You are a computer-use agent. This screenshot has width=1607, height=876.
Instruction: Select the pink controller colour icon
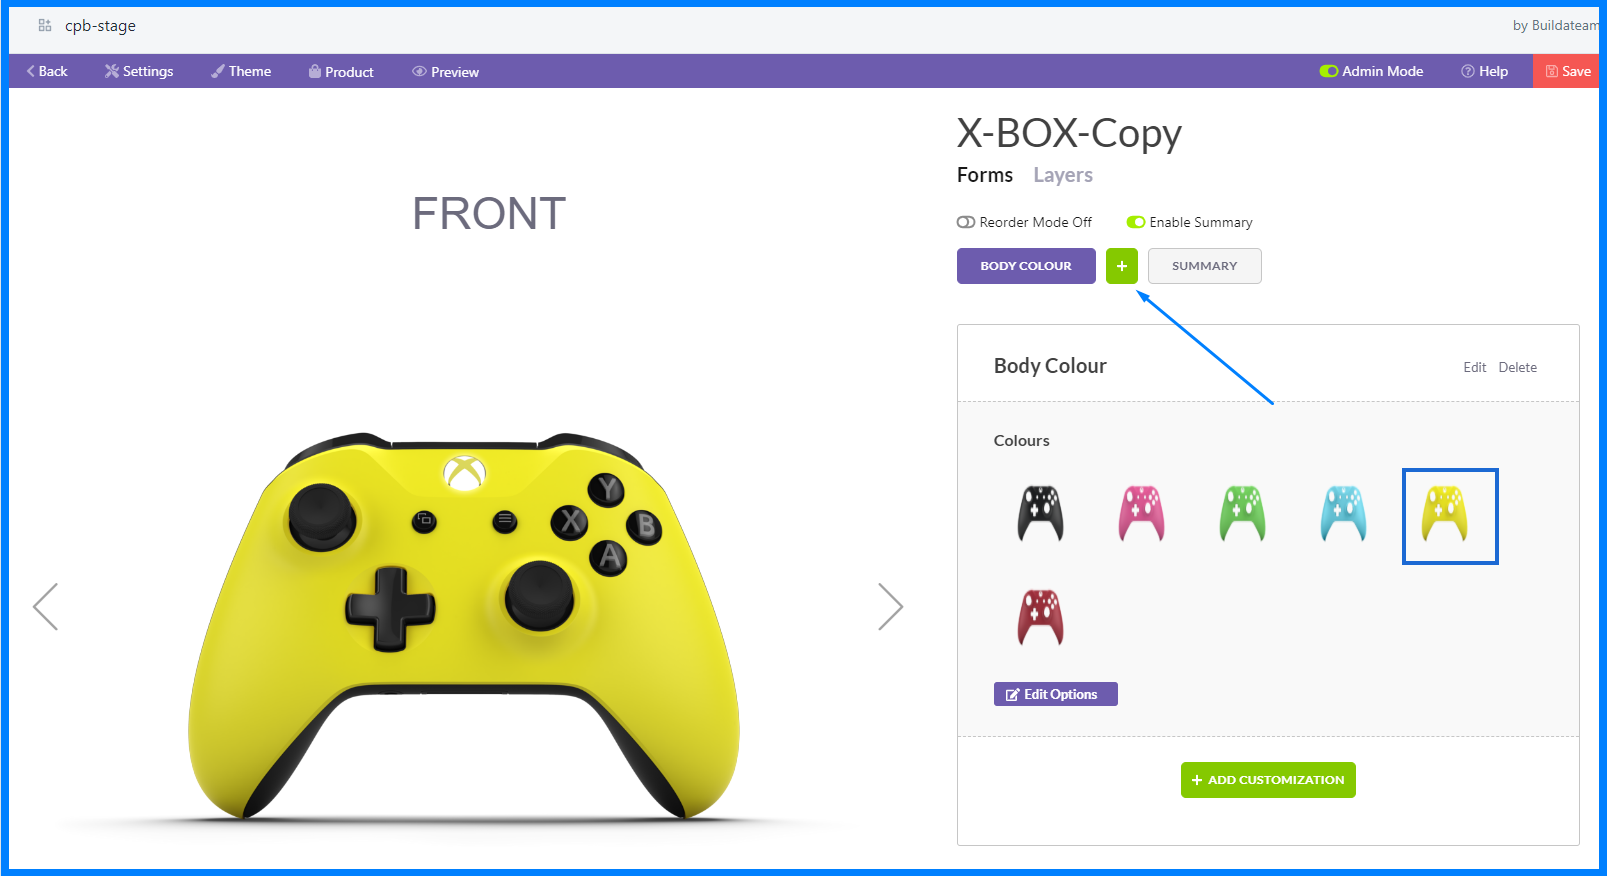pyautogui.click(x=1141, y=514)
